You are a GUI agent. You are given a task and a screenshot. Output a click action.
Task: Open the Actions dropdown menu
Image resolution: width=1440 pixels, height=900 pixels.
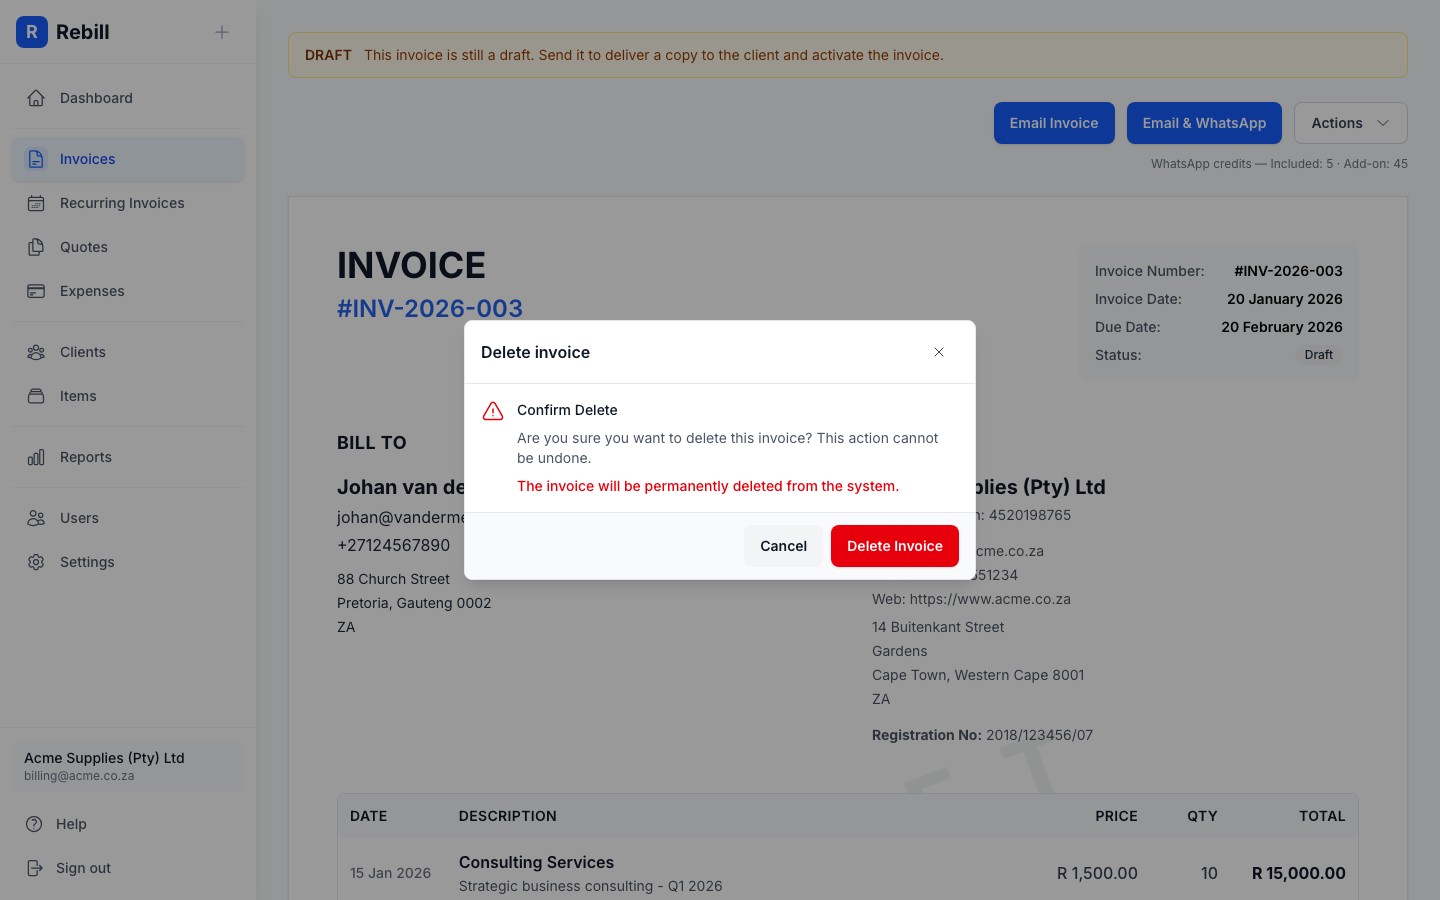pos(1350,123)
